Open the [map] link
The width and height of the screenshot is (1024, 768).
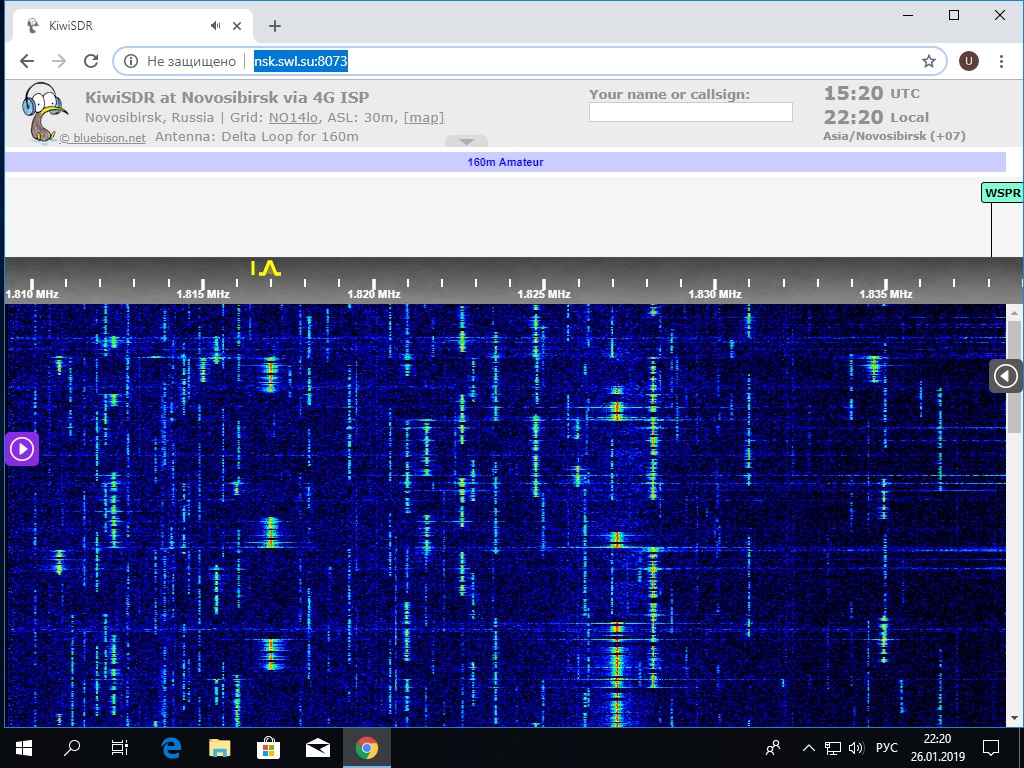423,117
